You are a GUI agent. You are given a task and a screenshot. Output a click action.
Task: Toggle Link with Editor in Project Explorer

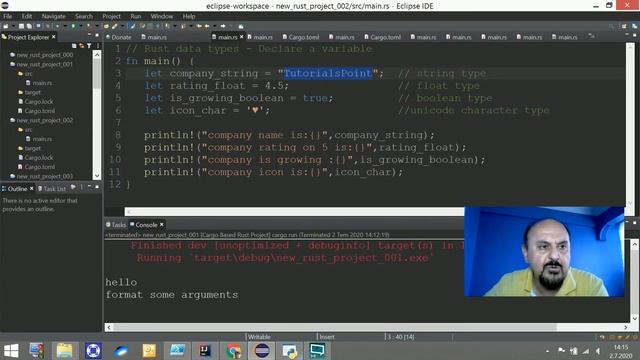pos(82,46)
